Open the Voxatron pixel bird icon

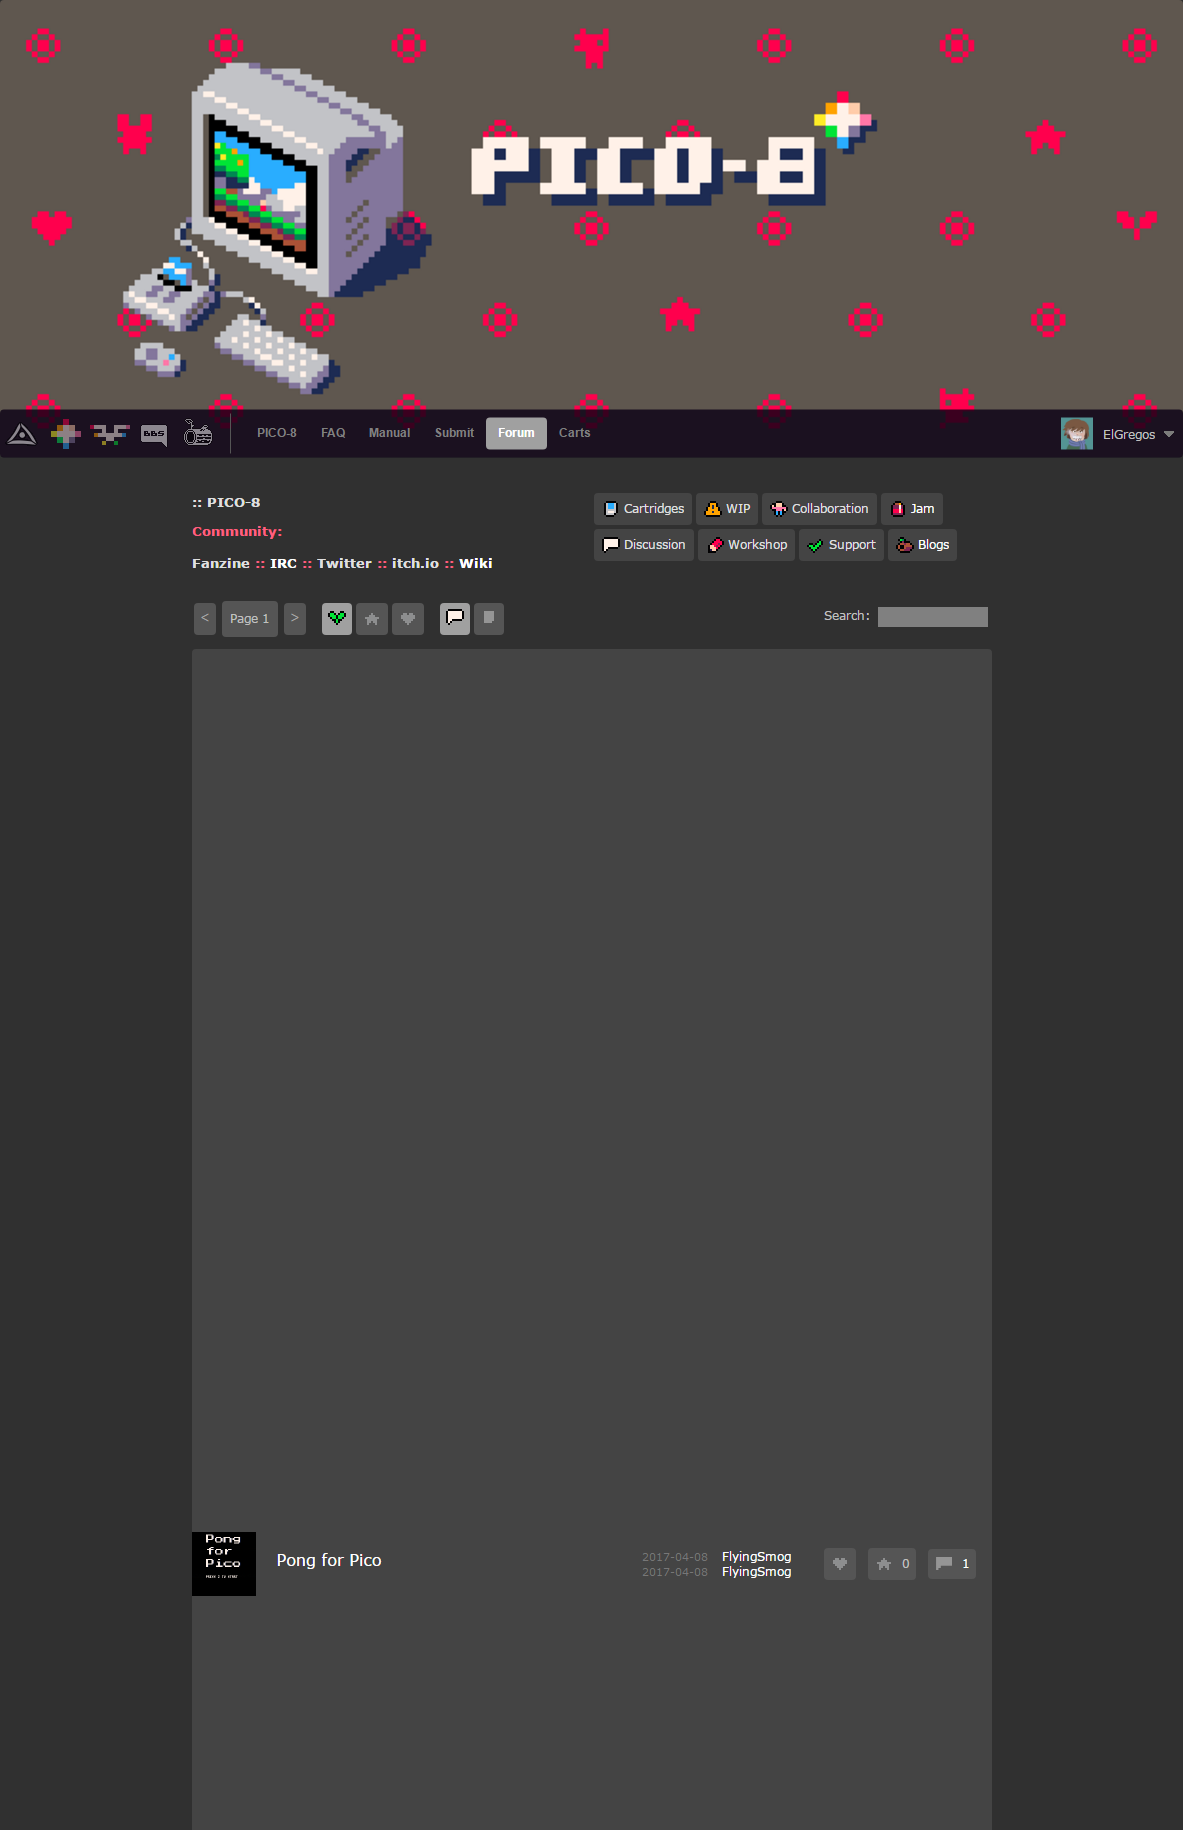[x=110, y=434]
